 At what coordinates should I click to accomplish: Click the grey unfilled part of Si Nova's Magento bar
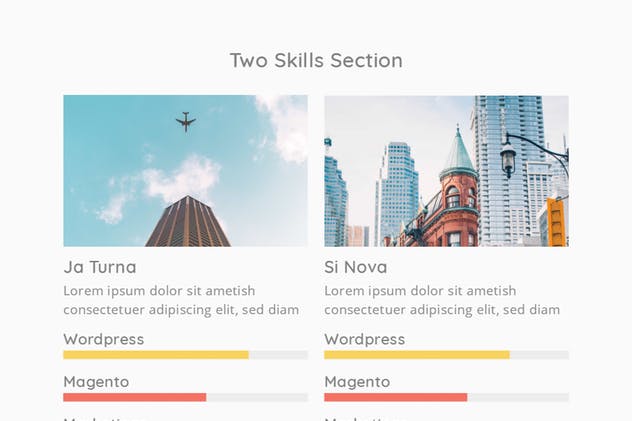pyautogui.click(x=518, y=397)
